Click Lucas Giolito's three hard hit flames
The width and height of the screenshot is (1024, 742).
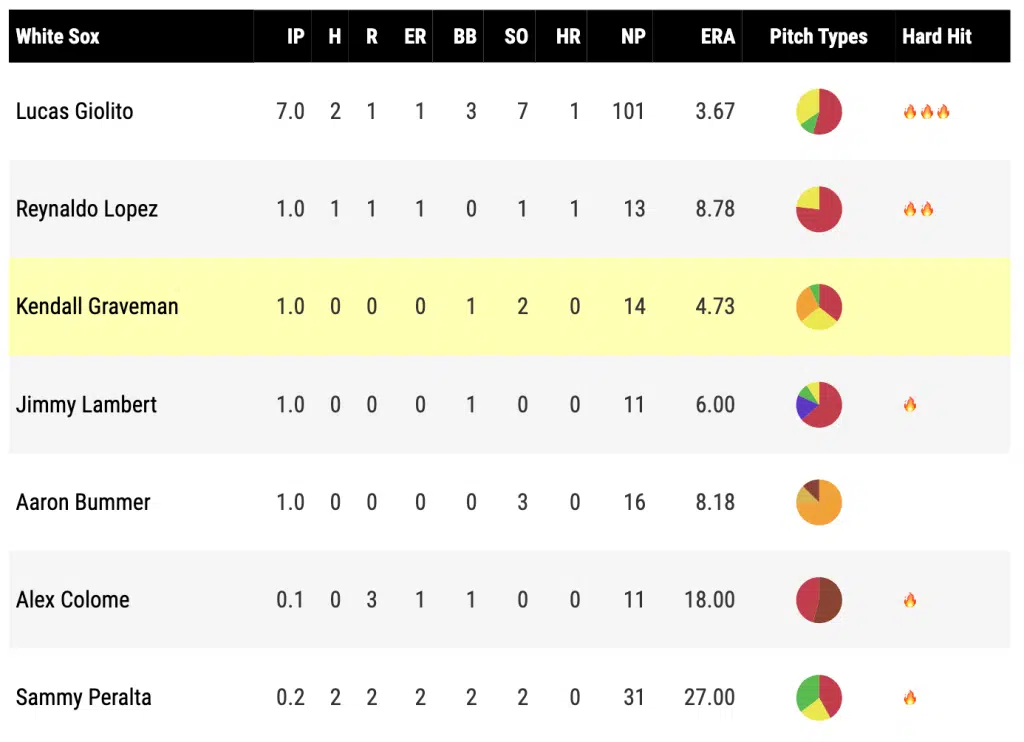[926, 112]
